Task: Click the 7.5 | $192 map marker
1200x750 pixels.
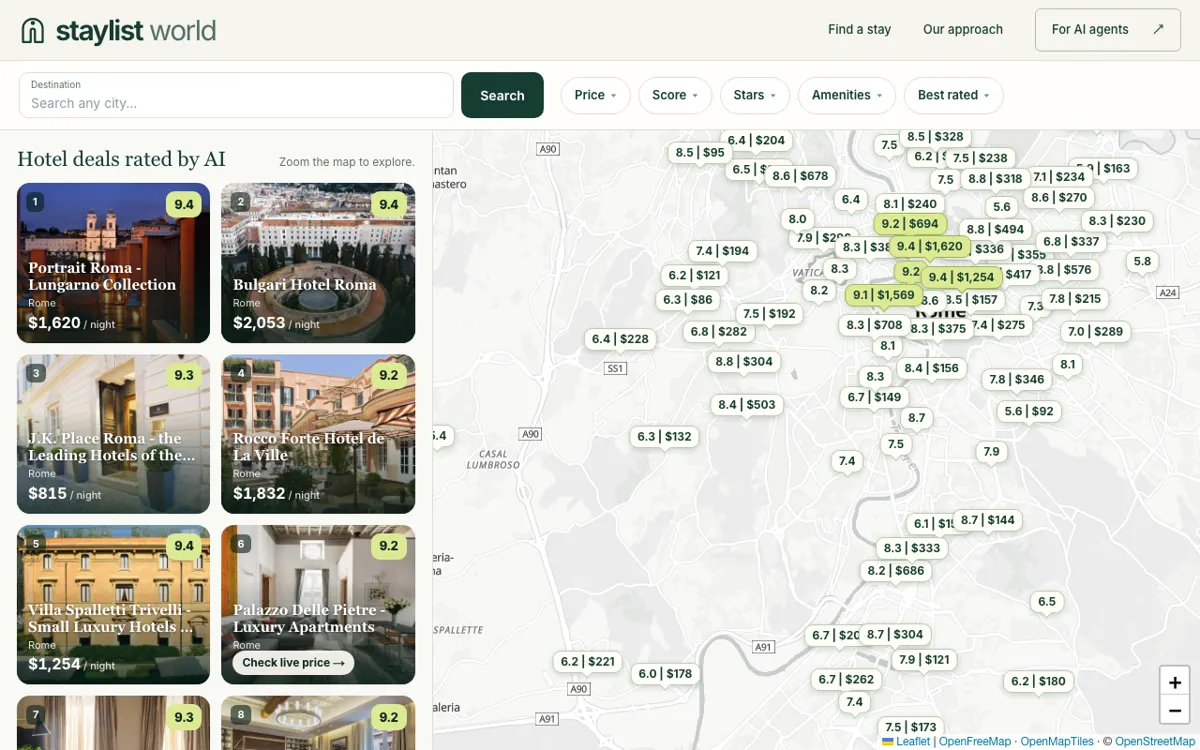Action: point(770,313)
